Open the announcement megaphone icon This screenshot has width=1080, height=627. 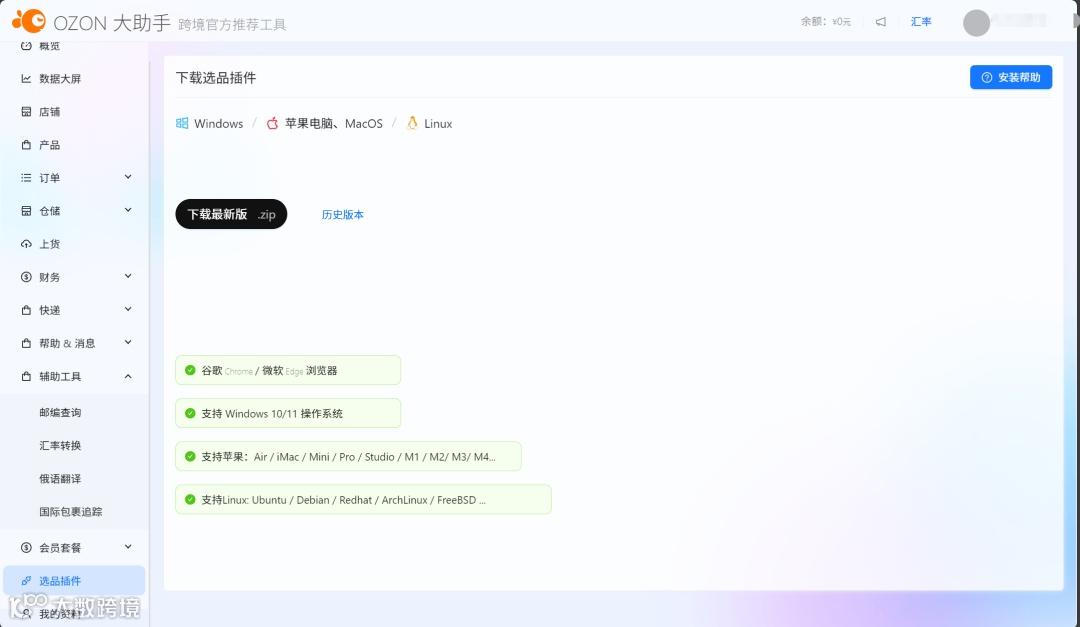881,22
